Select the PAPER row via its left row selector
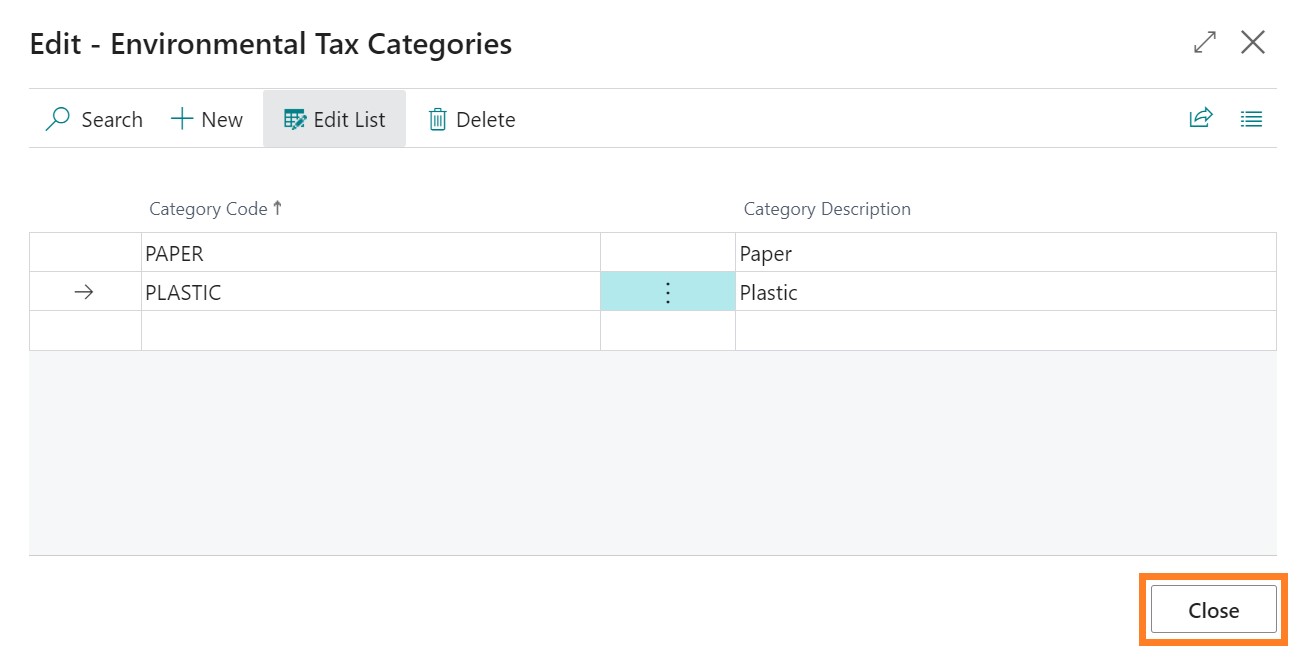 point(84,253)
